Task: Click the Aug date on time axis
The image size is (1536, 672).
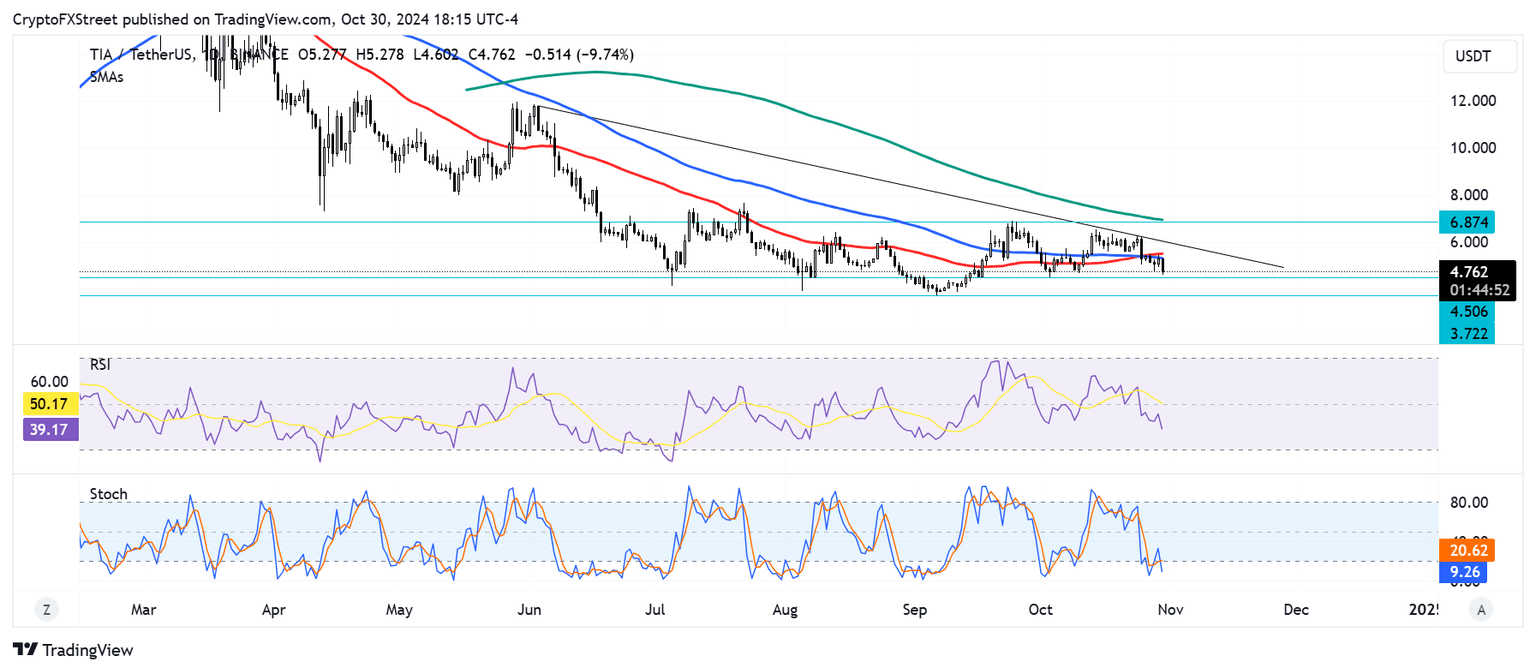Action: coord(785,609)
